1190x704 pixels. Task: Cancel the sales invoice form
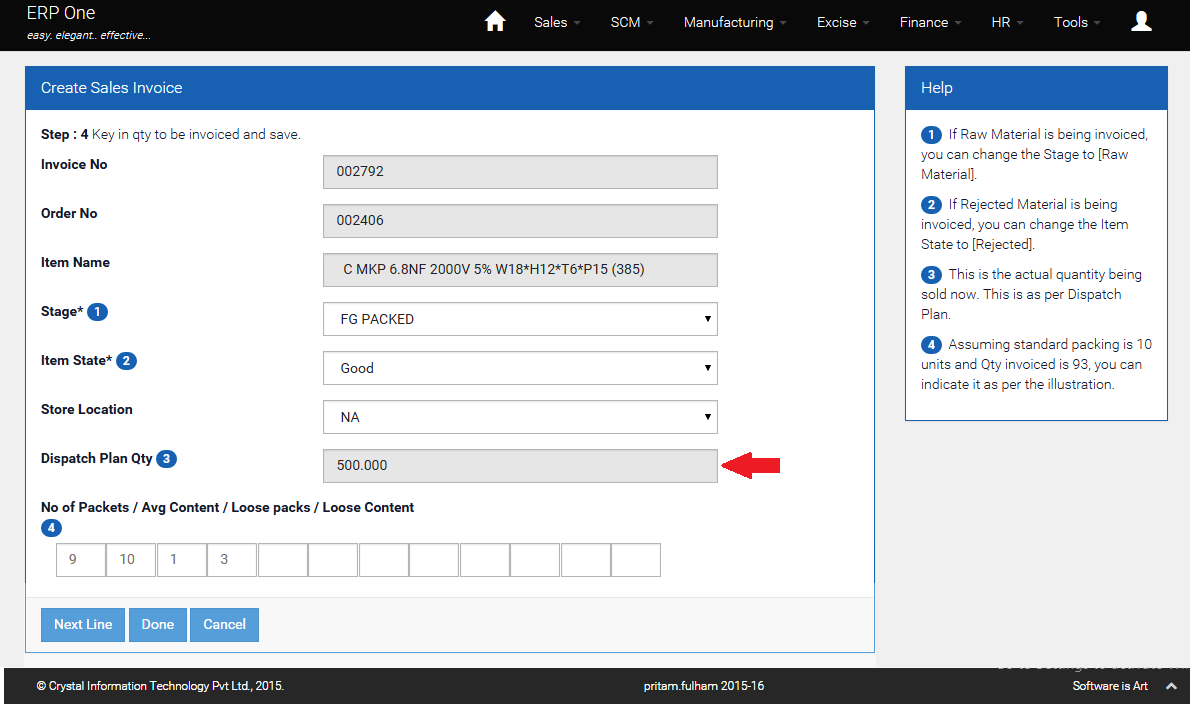tap(224, 624)
